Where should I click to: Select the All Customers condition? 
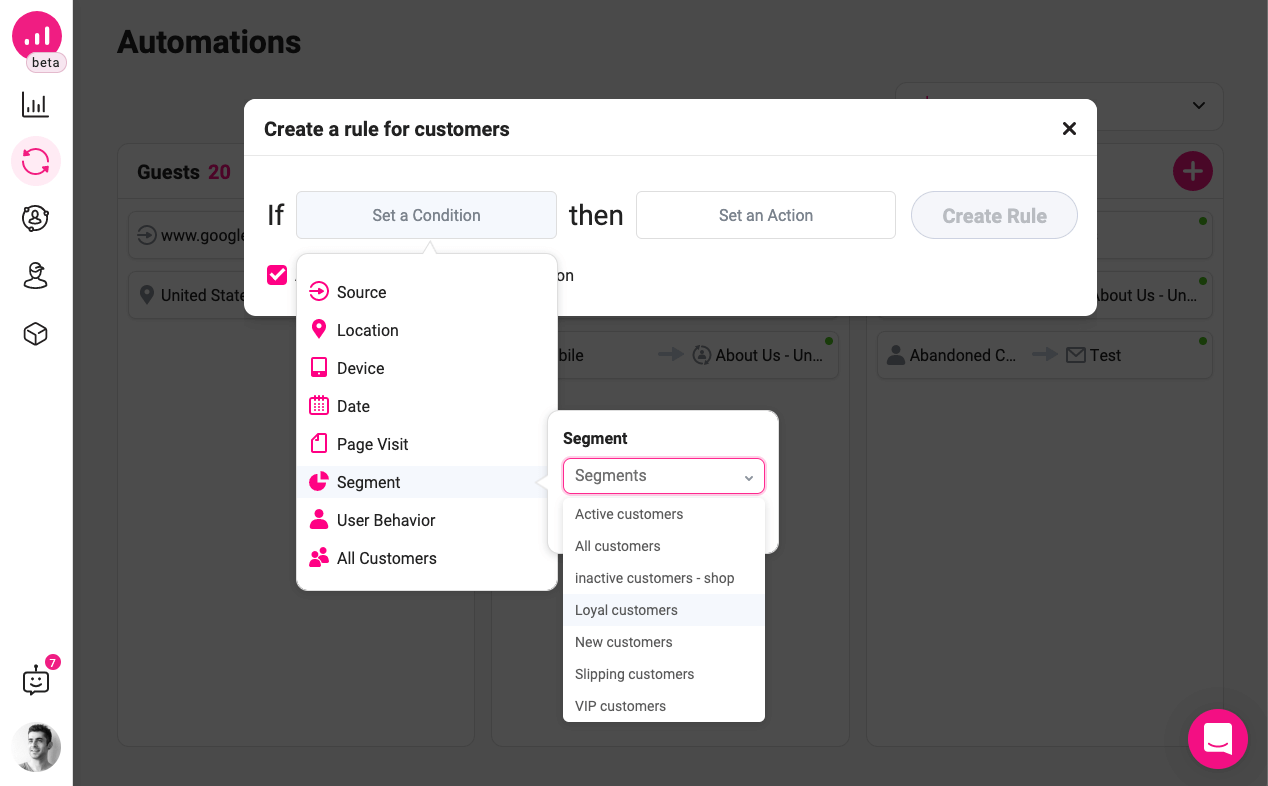(427, 558)
